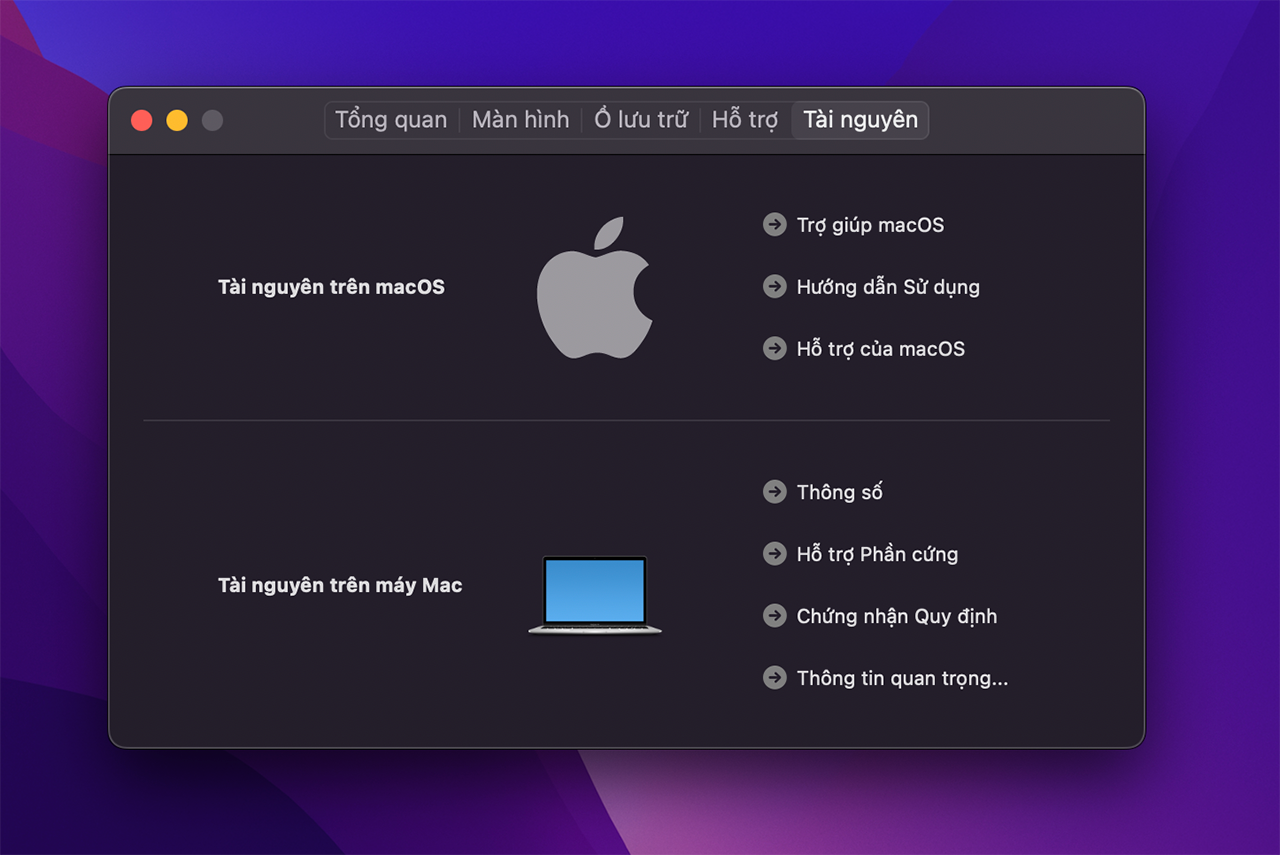This screenshot has width=1280, height=855.
Task: Click the grey Apple logo
Action: 595,287
